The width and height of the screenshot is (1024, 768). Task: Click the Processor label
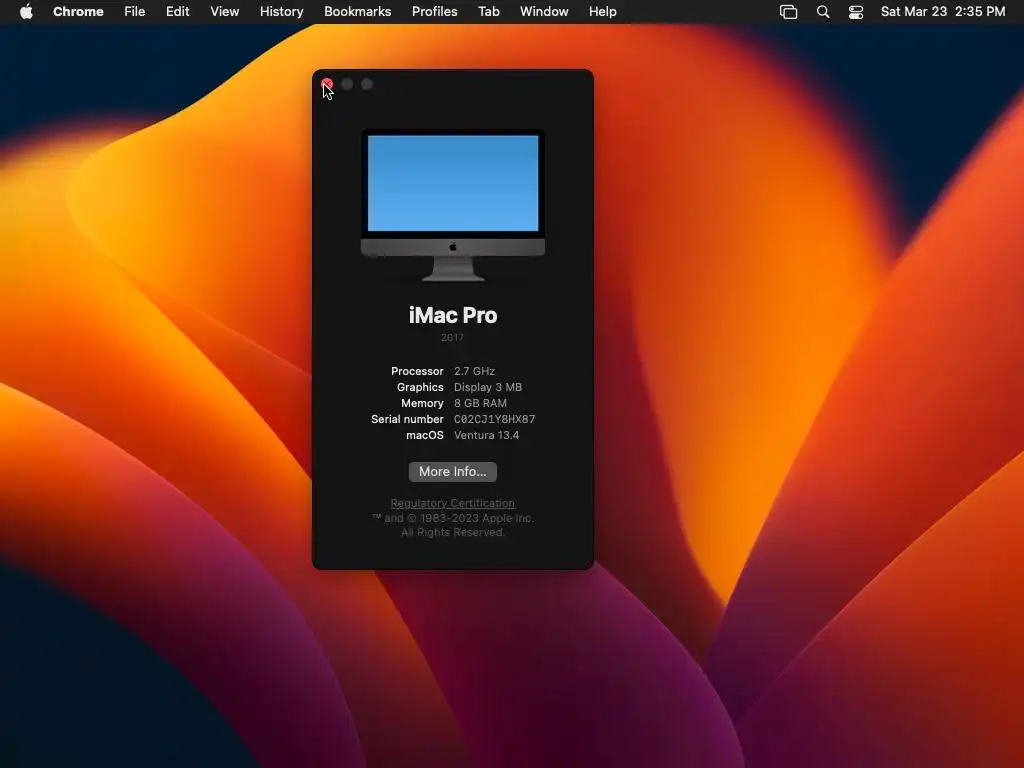417,371
